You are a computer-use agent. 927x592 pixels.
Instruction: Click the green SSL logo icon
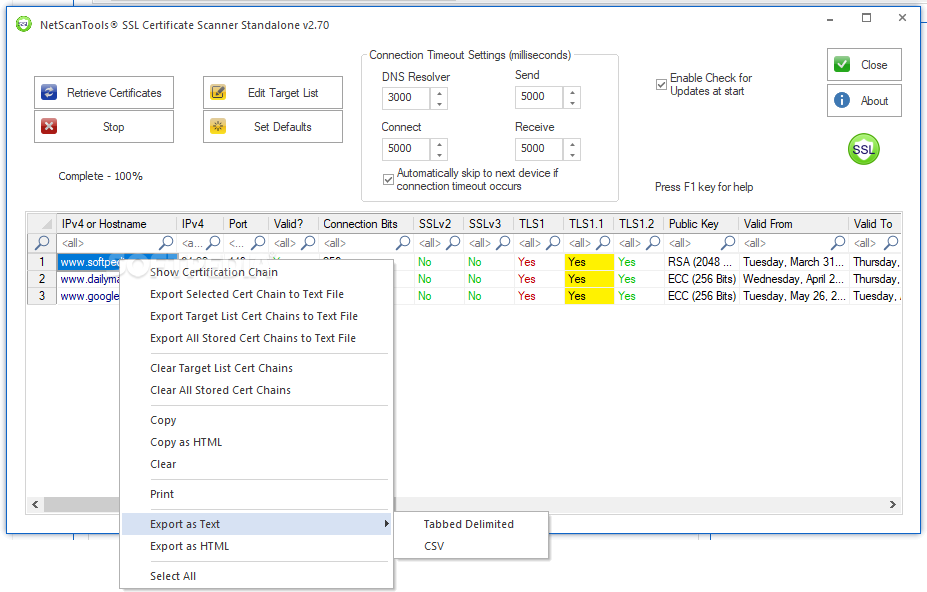pos(864,149)
